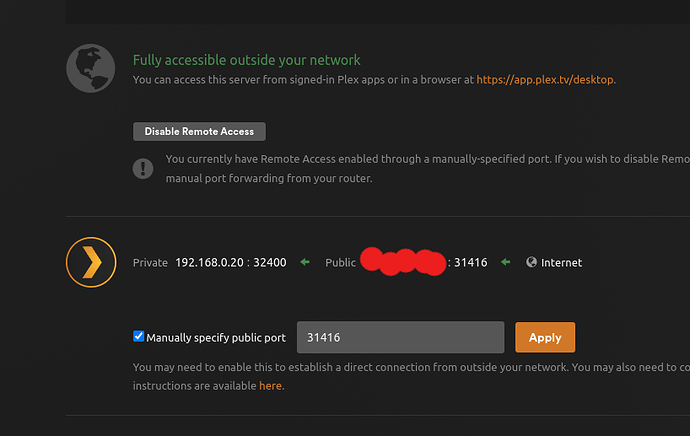Click the "Internet" label text

point(561,263)
